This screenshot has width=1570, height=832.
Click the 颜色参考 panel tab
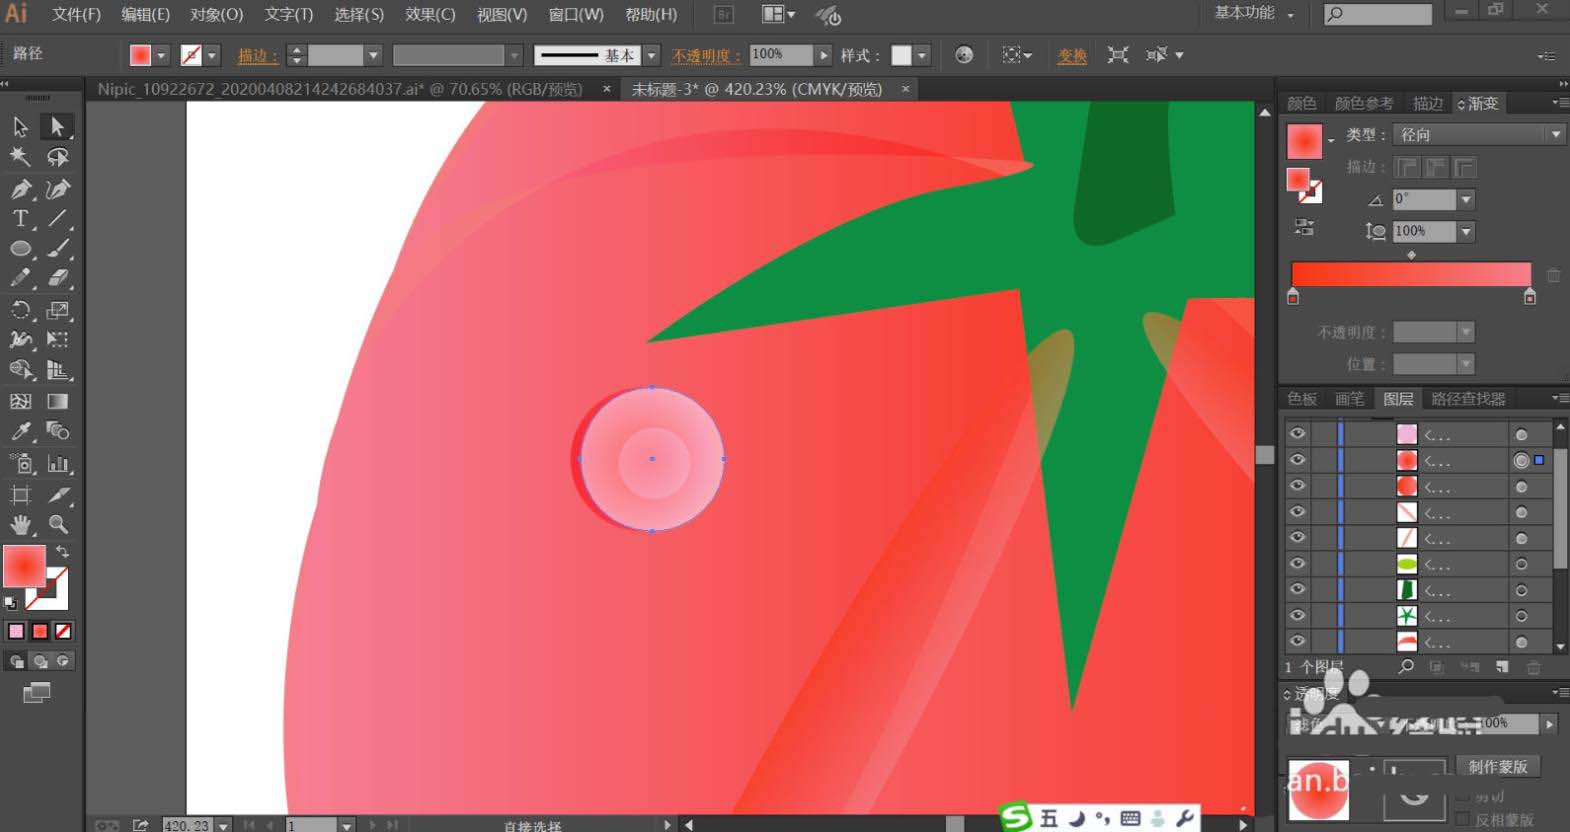pyautogui.click(x=1363, y=103)
